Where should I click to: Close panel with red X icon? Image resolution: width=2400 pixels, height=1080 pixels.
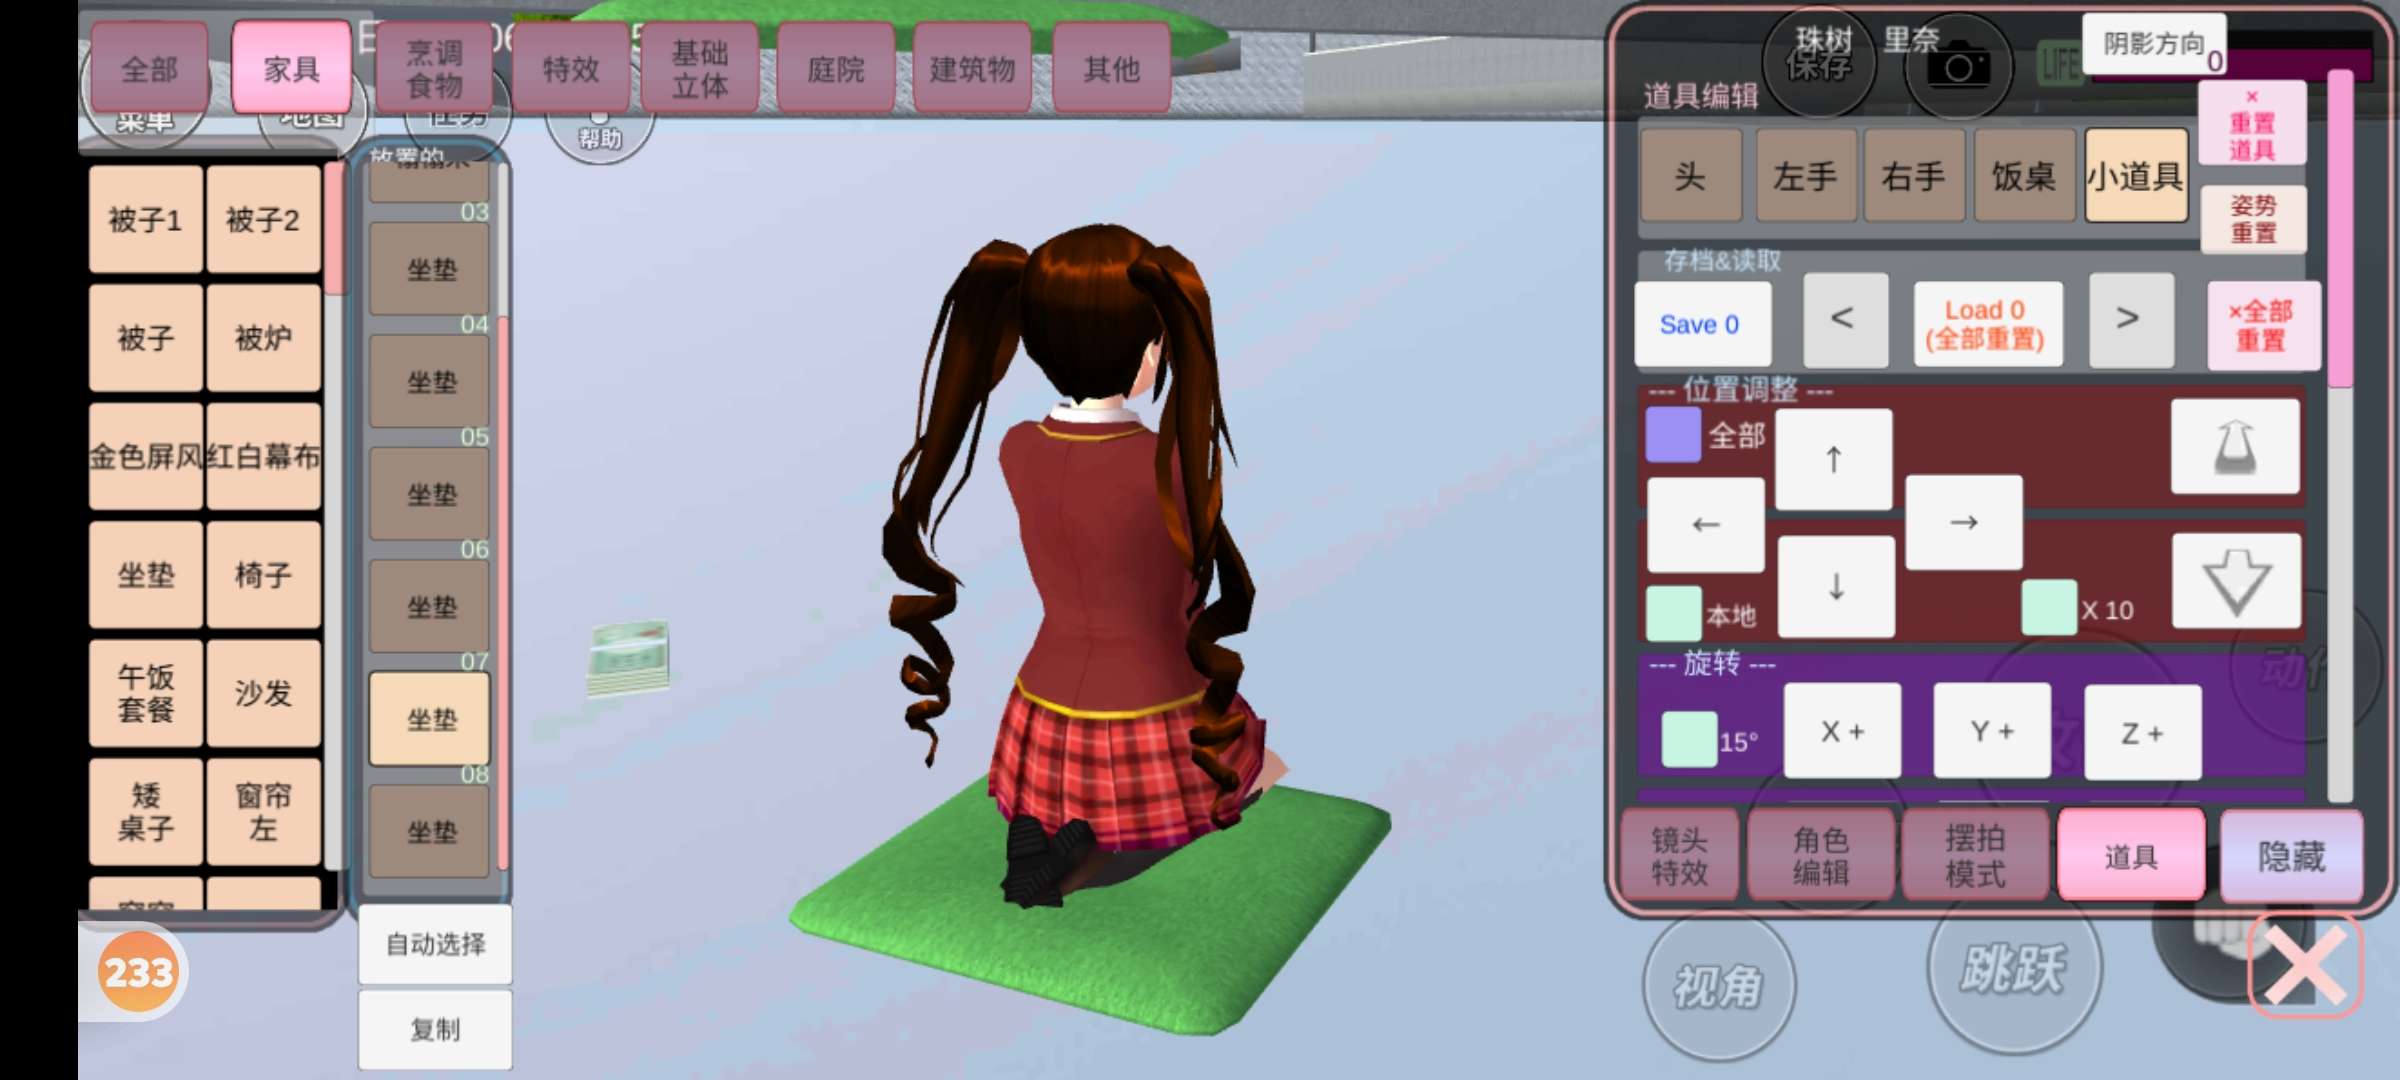(x=2304, y=964)
